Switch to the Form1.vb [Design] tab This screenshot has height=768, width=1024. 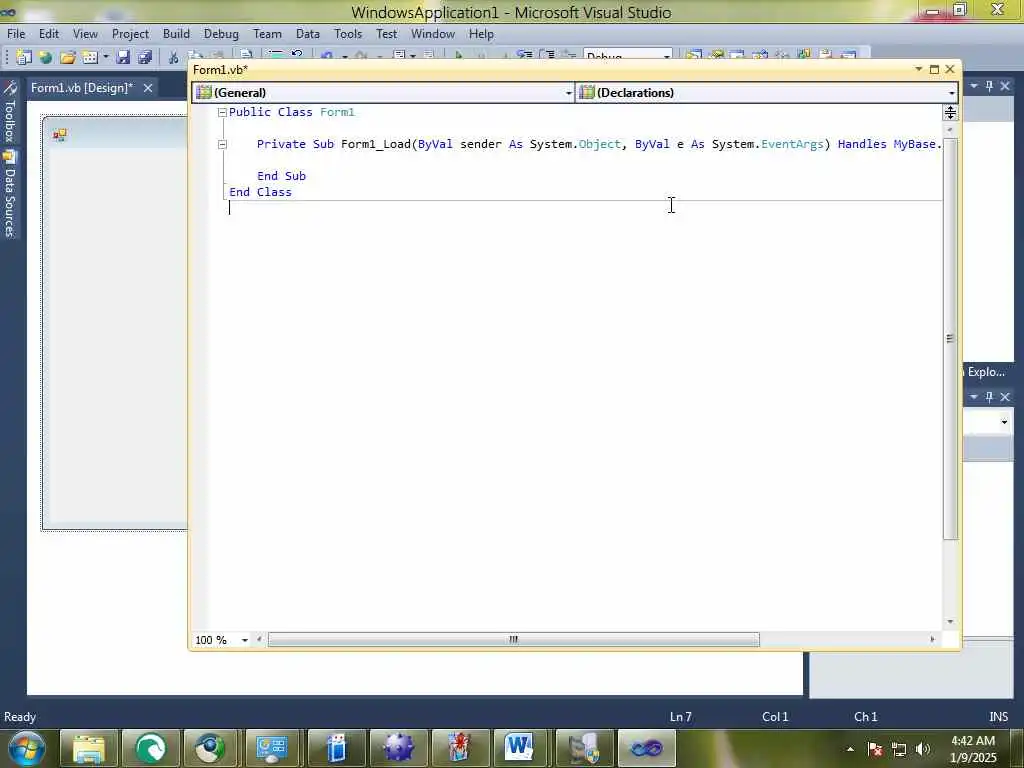82,88
